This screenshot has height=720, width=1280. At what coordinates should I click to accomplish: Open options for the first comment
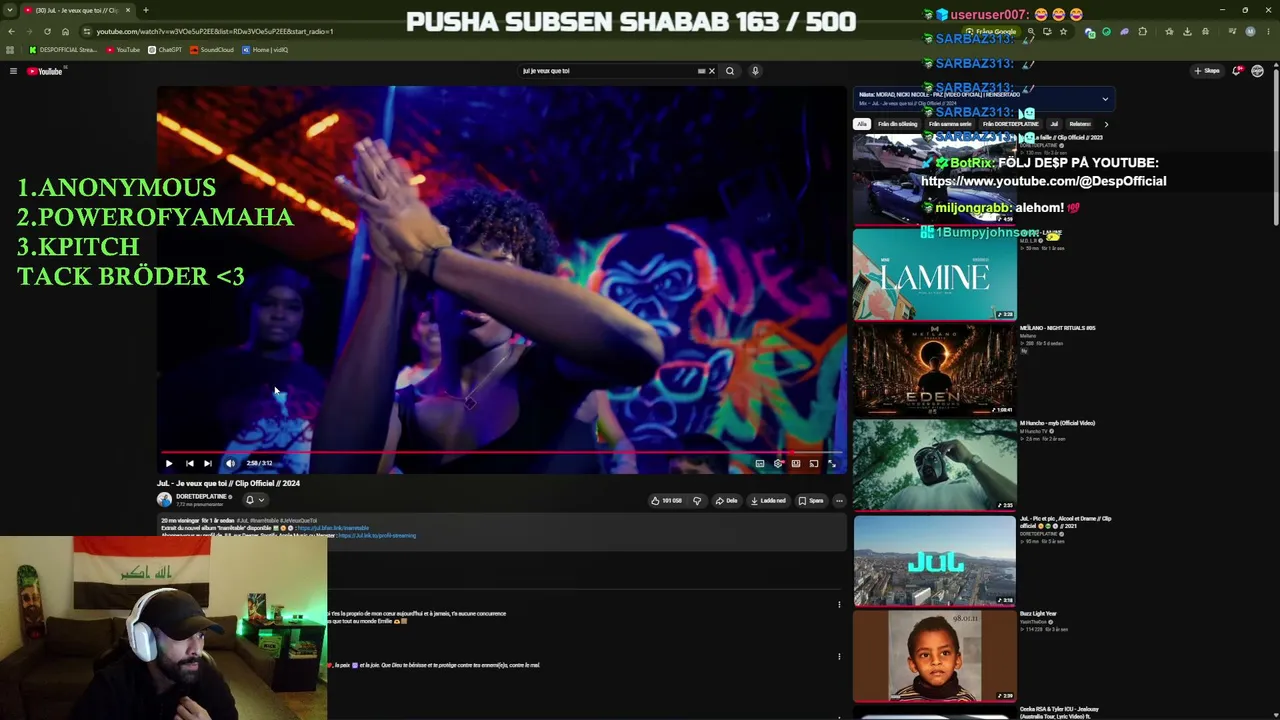coord(839,604)
